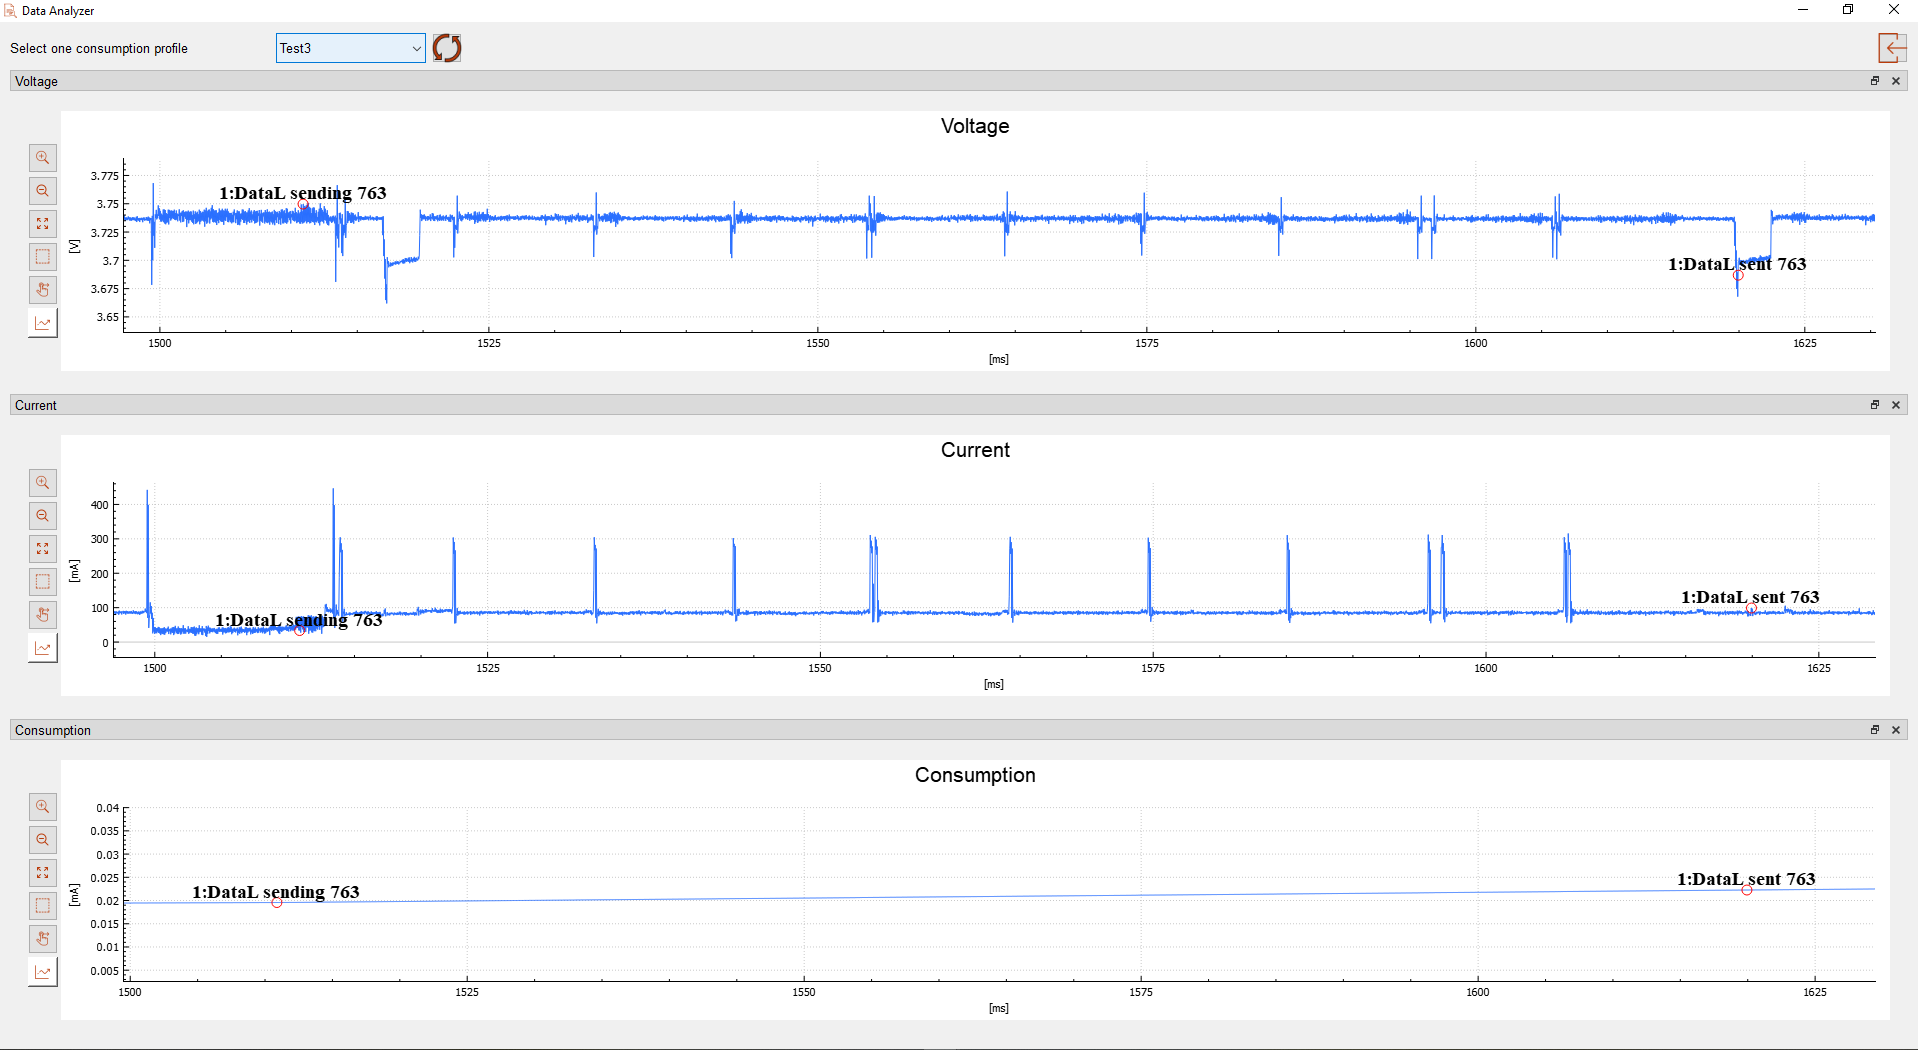Close the Current dock panel
Image resolution: width=1918 pixels, height=1050 pixels.
pyautogui.click(x=1896, y=405)
